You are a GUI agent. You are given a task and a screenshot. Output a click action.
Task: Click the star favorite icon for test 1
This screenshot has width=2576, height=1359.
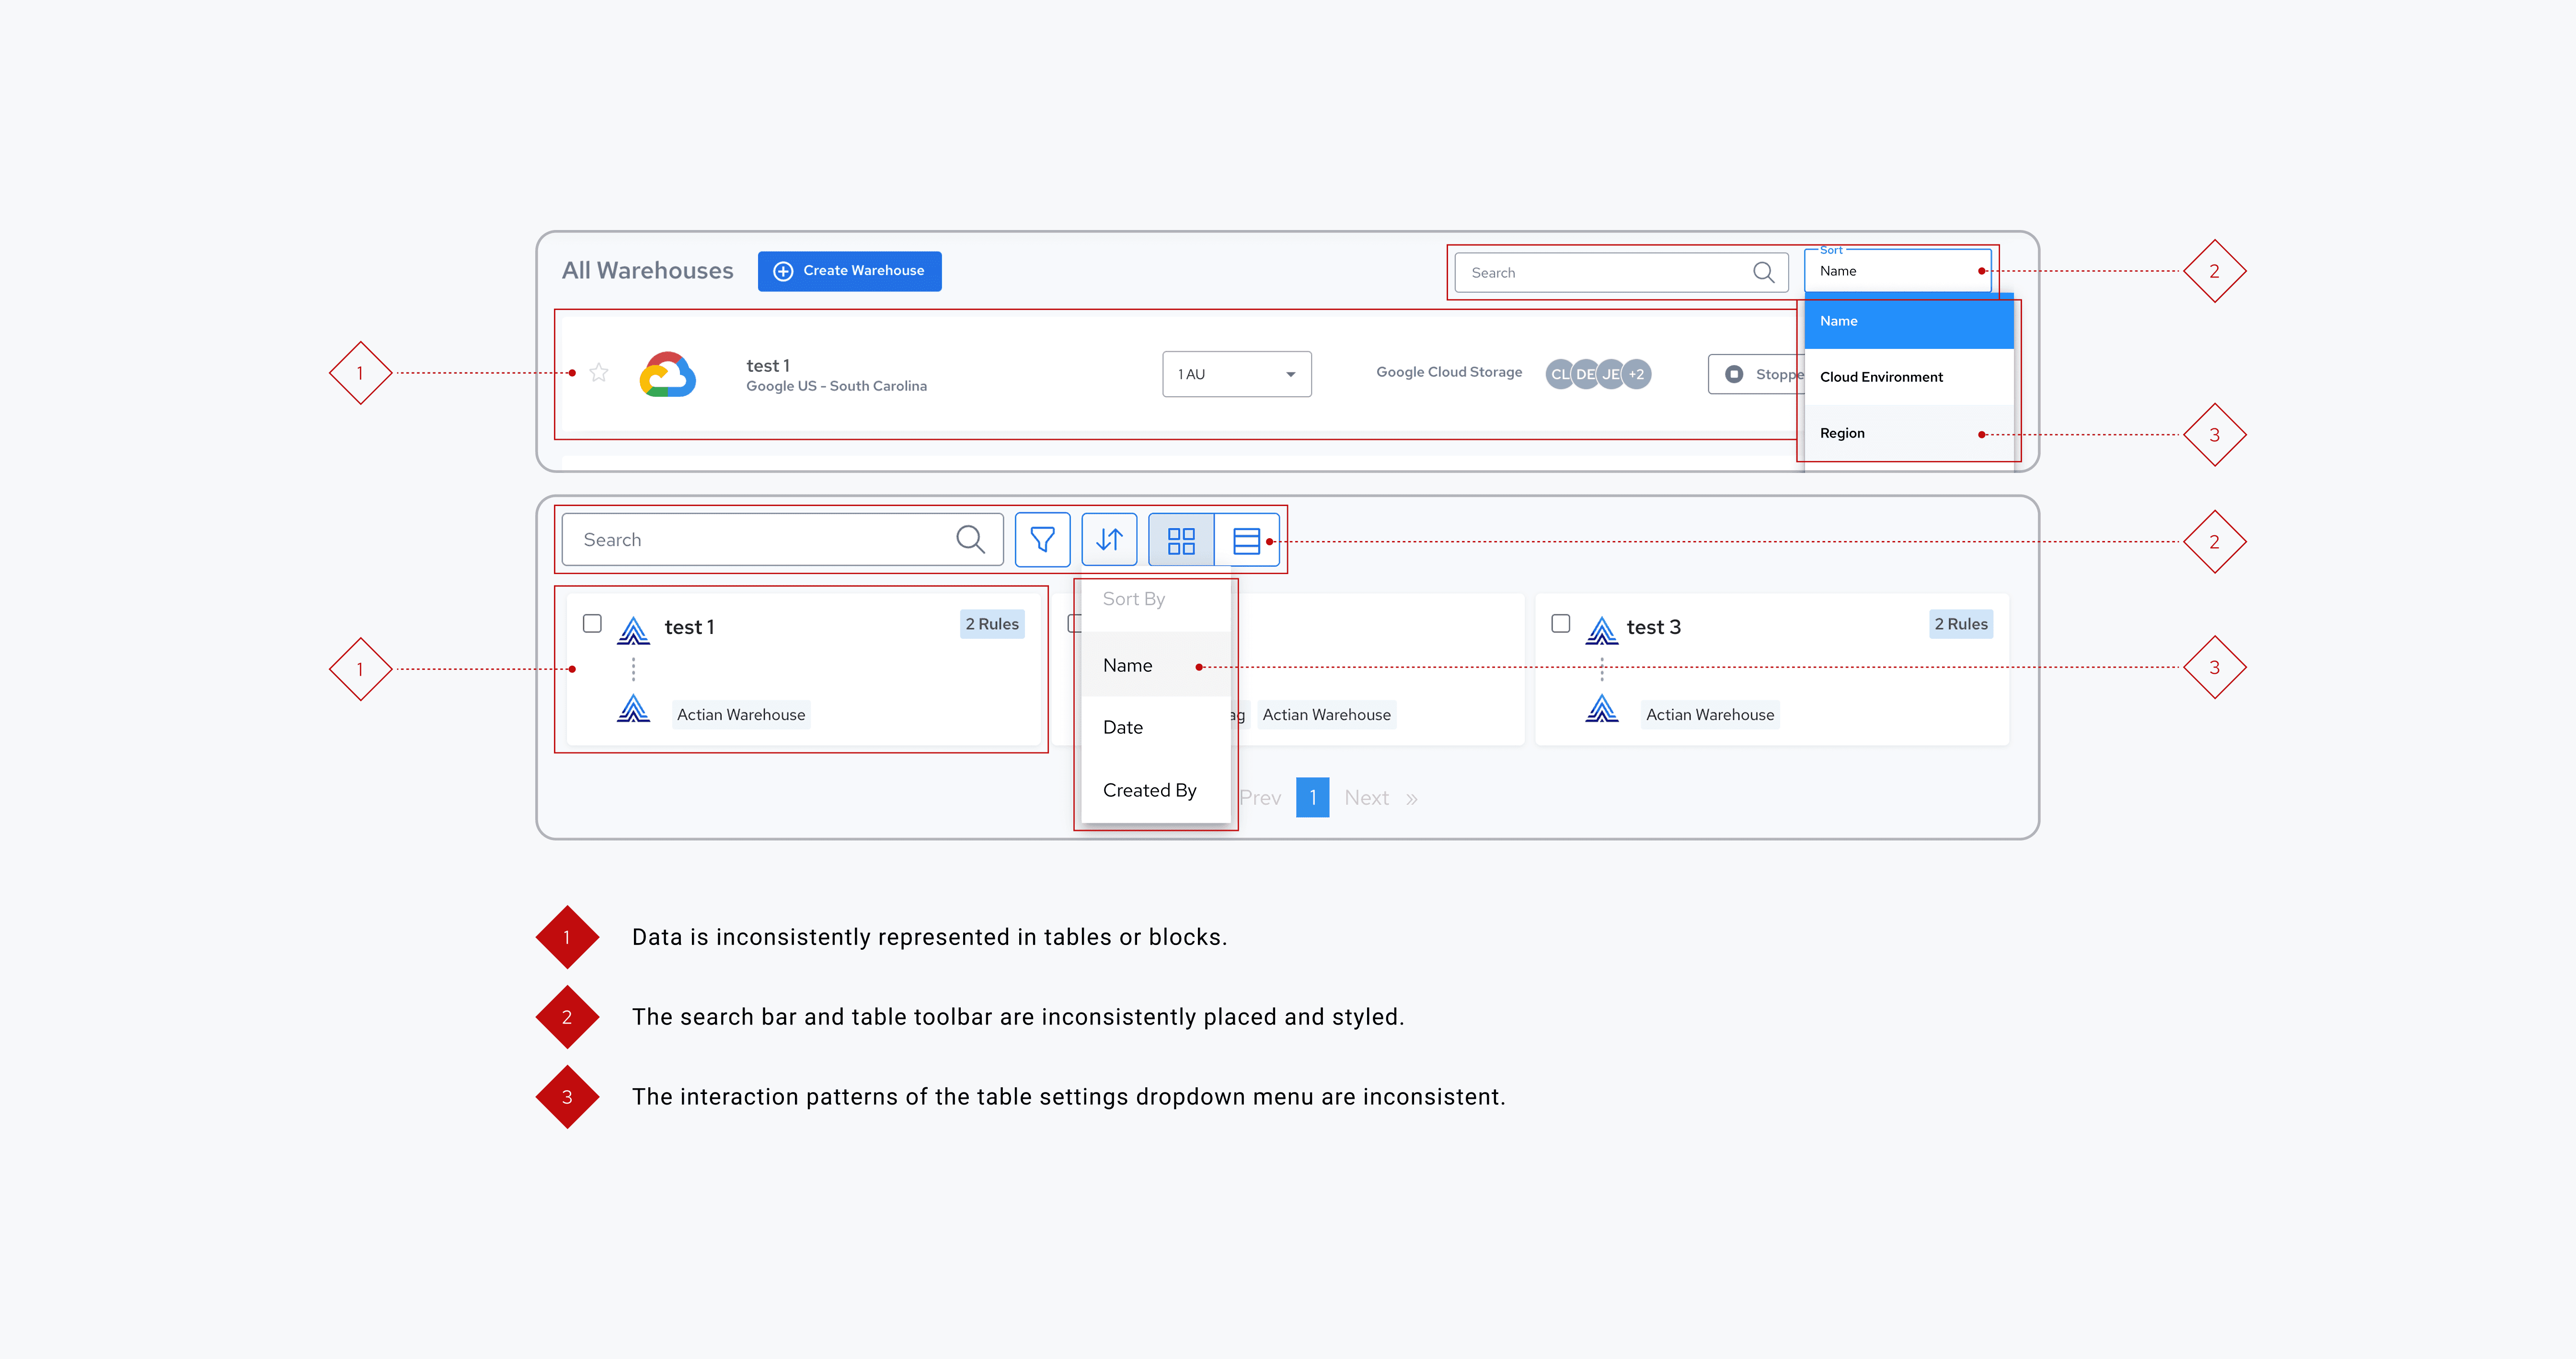click(599, 373)
